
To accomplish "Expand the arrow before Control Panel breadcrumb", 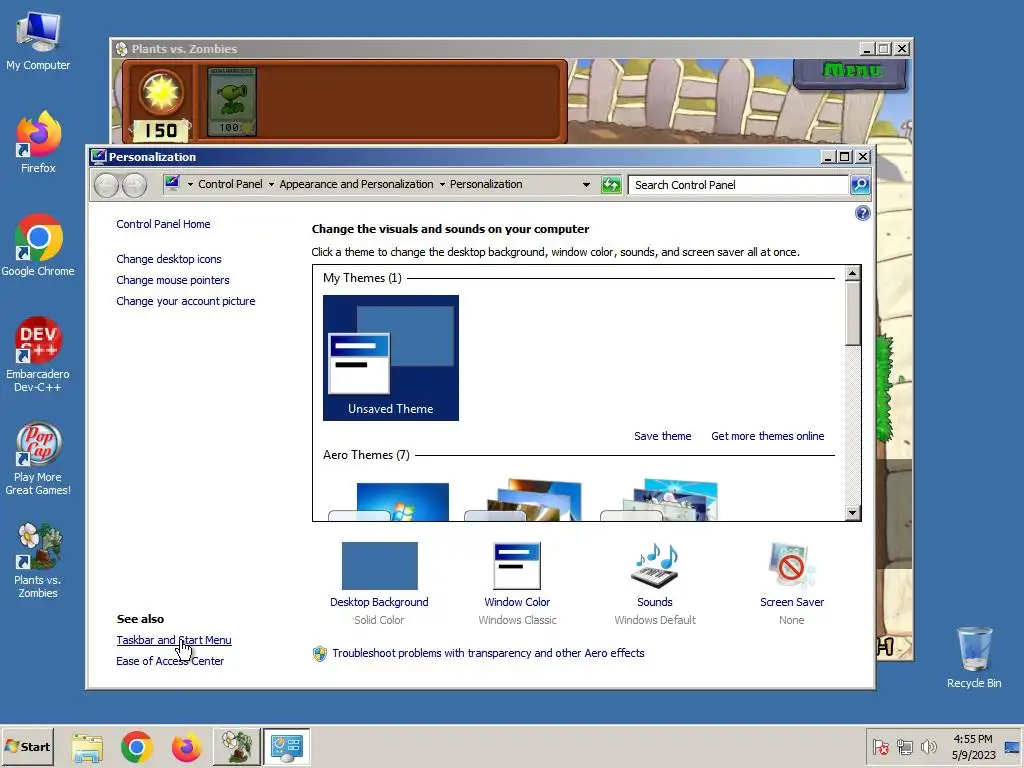I will (190, 185).
